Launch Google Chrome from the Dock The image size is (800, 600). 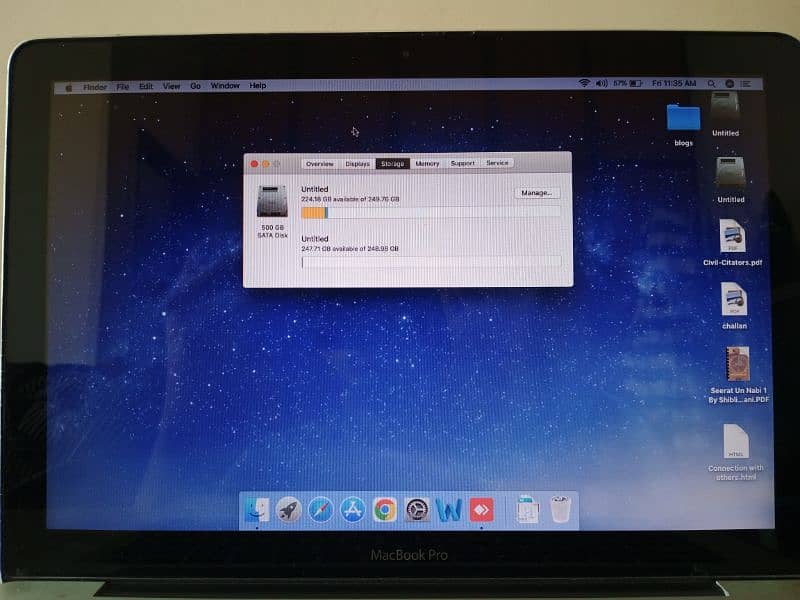[385, 510]
